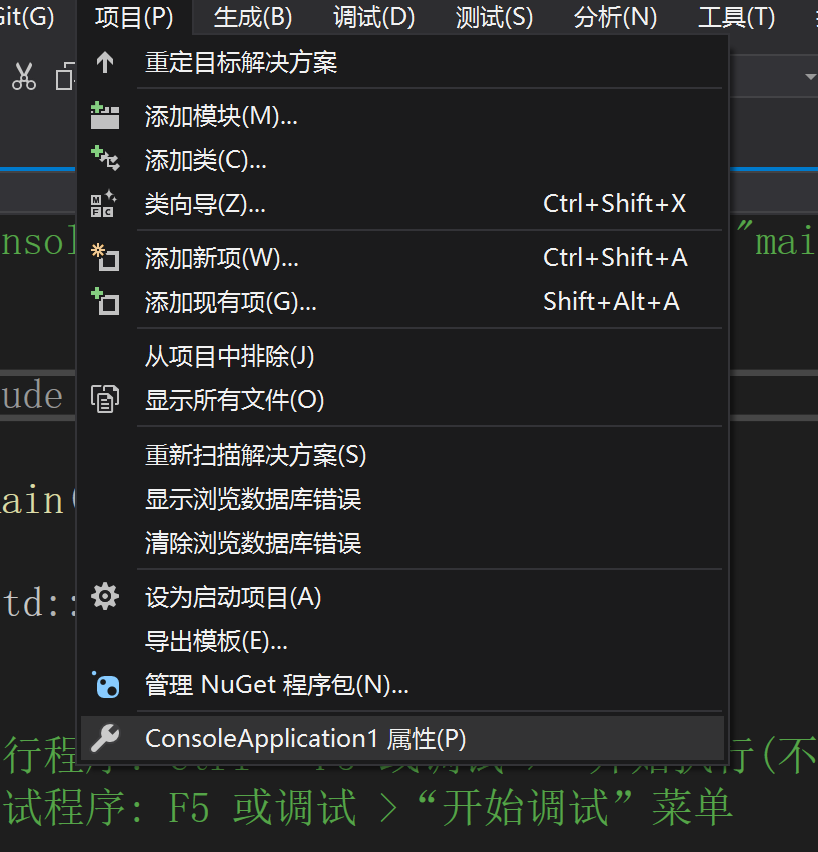Open the 工具(T) menu
818x852 pixels.
(736, 17)
